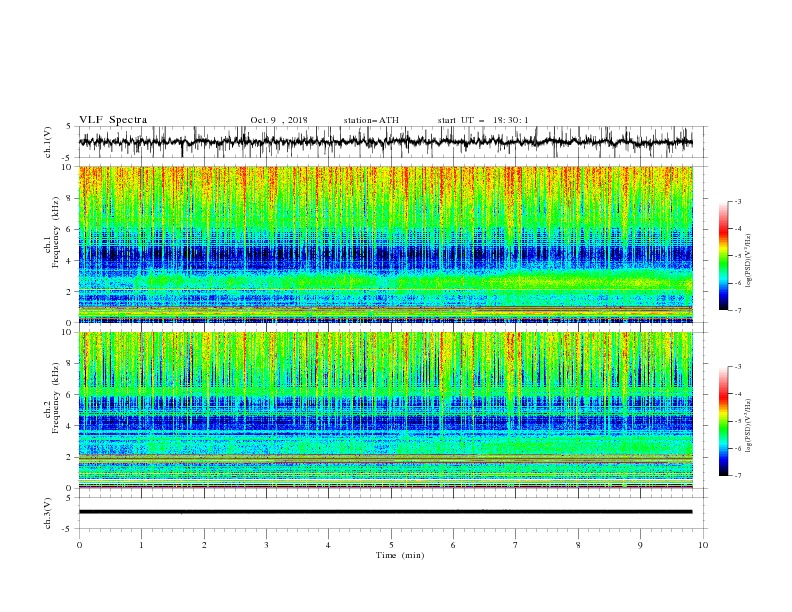Click the time axis tick label '7'
Viewport: 792px width, 612px height.
click(x=516, y=545)
